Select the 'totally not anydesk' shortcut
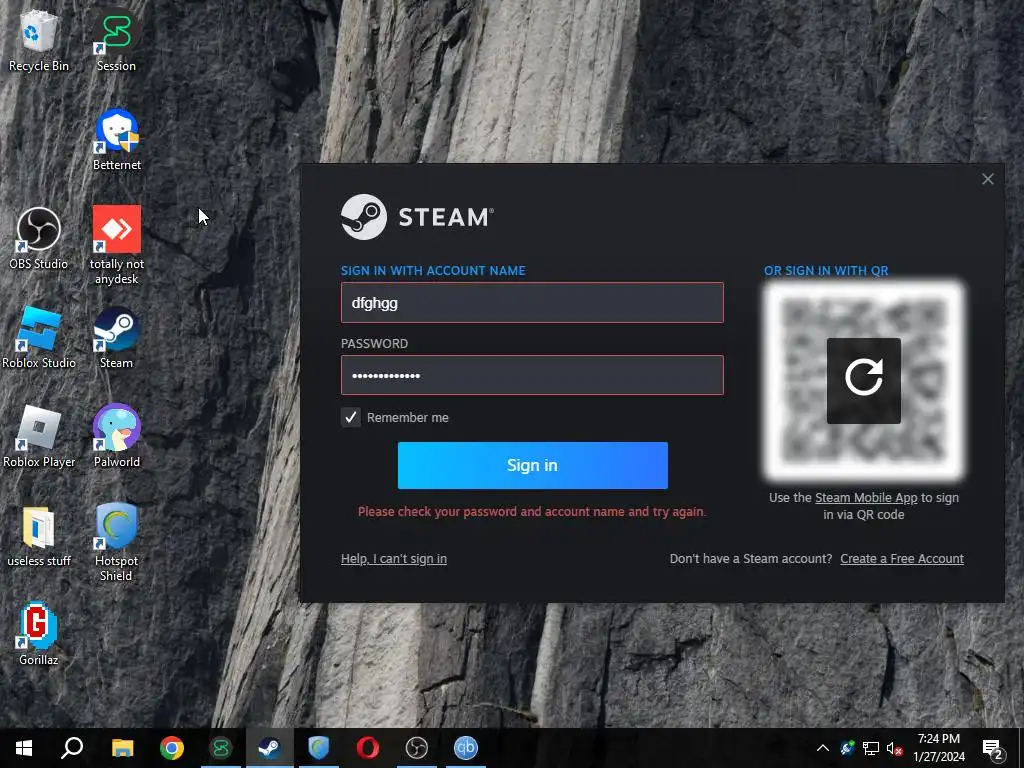Viewport: 1024px width, 768px height. tap(116, 245)
